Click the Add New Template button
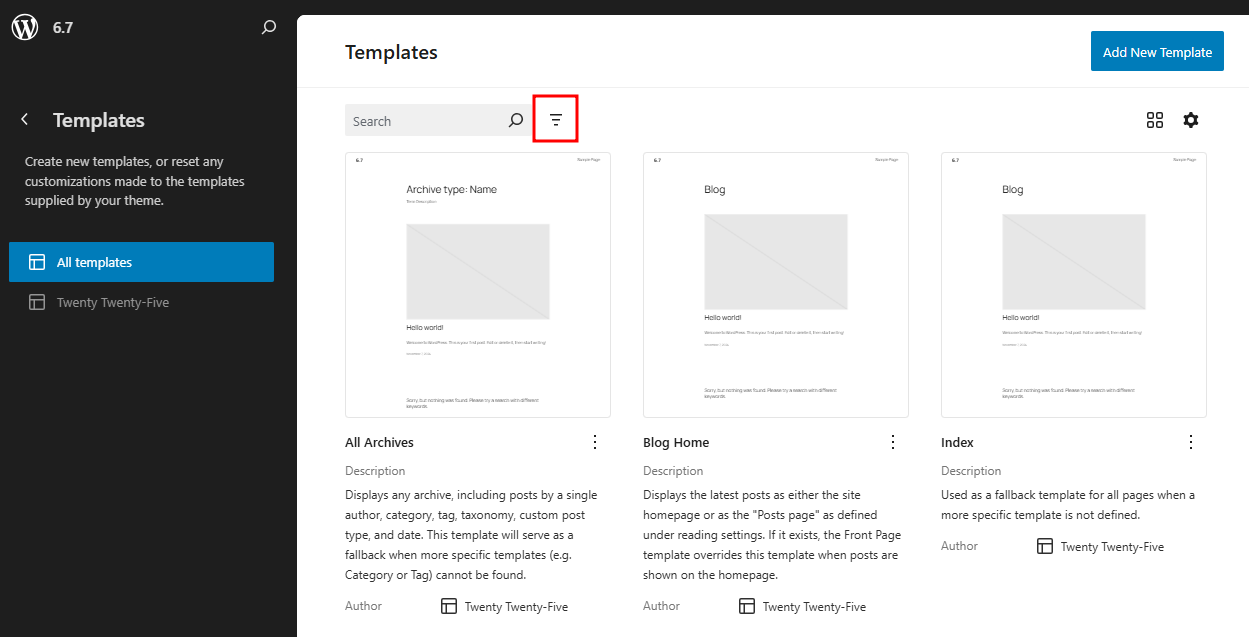 (1157, 50)
